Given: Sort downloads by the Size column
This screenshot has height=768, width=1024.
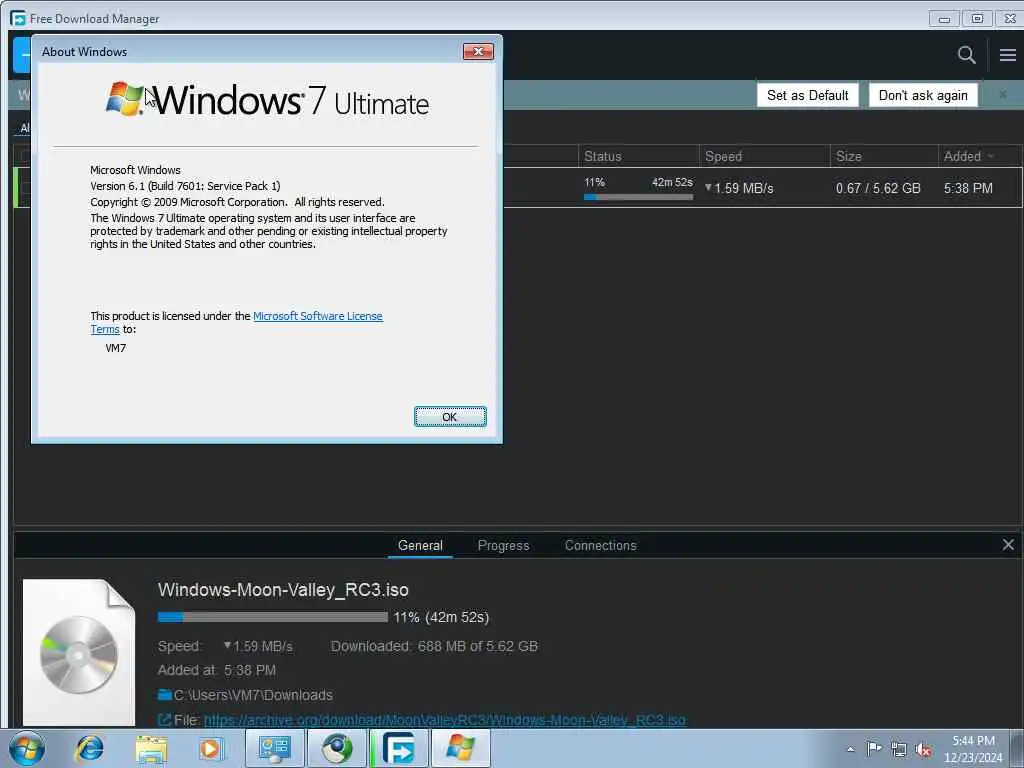Looking at the screenshot, I should coord(884,156).
